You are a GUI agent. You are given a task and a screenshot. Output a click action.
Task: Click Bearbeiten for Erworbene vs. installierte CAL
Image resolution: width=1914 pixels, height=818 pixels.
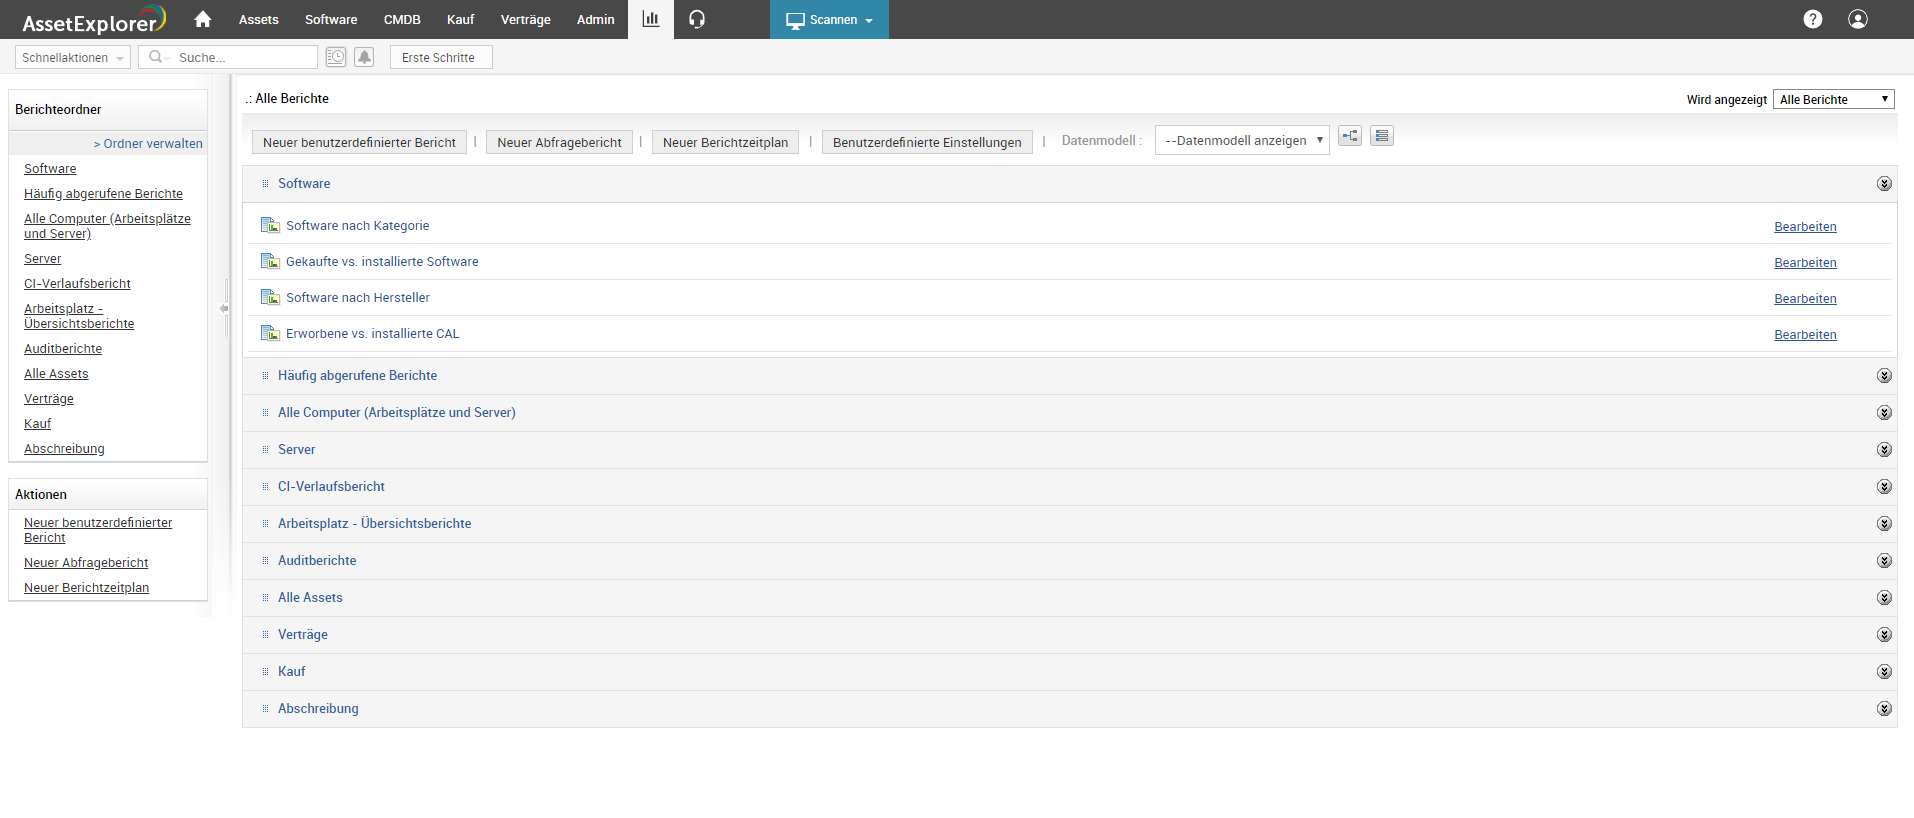click(1805, 335)
